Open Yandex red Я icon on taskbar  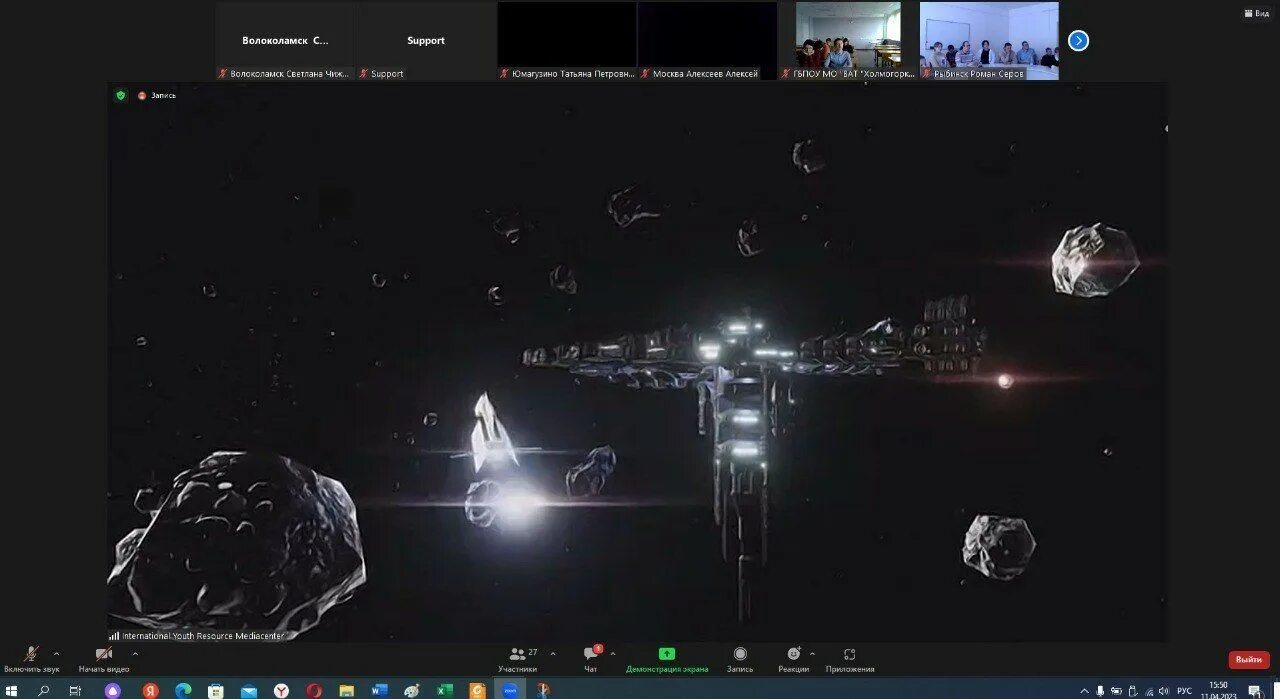tap(150, 690)
